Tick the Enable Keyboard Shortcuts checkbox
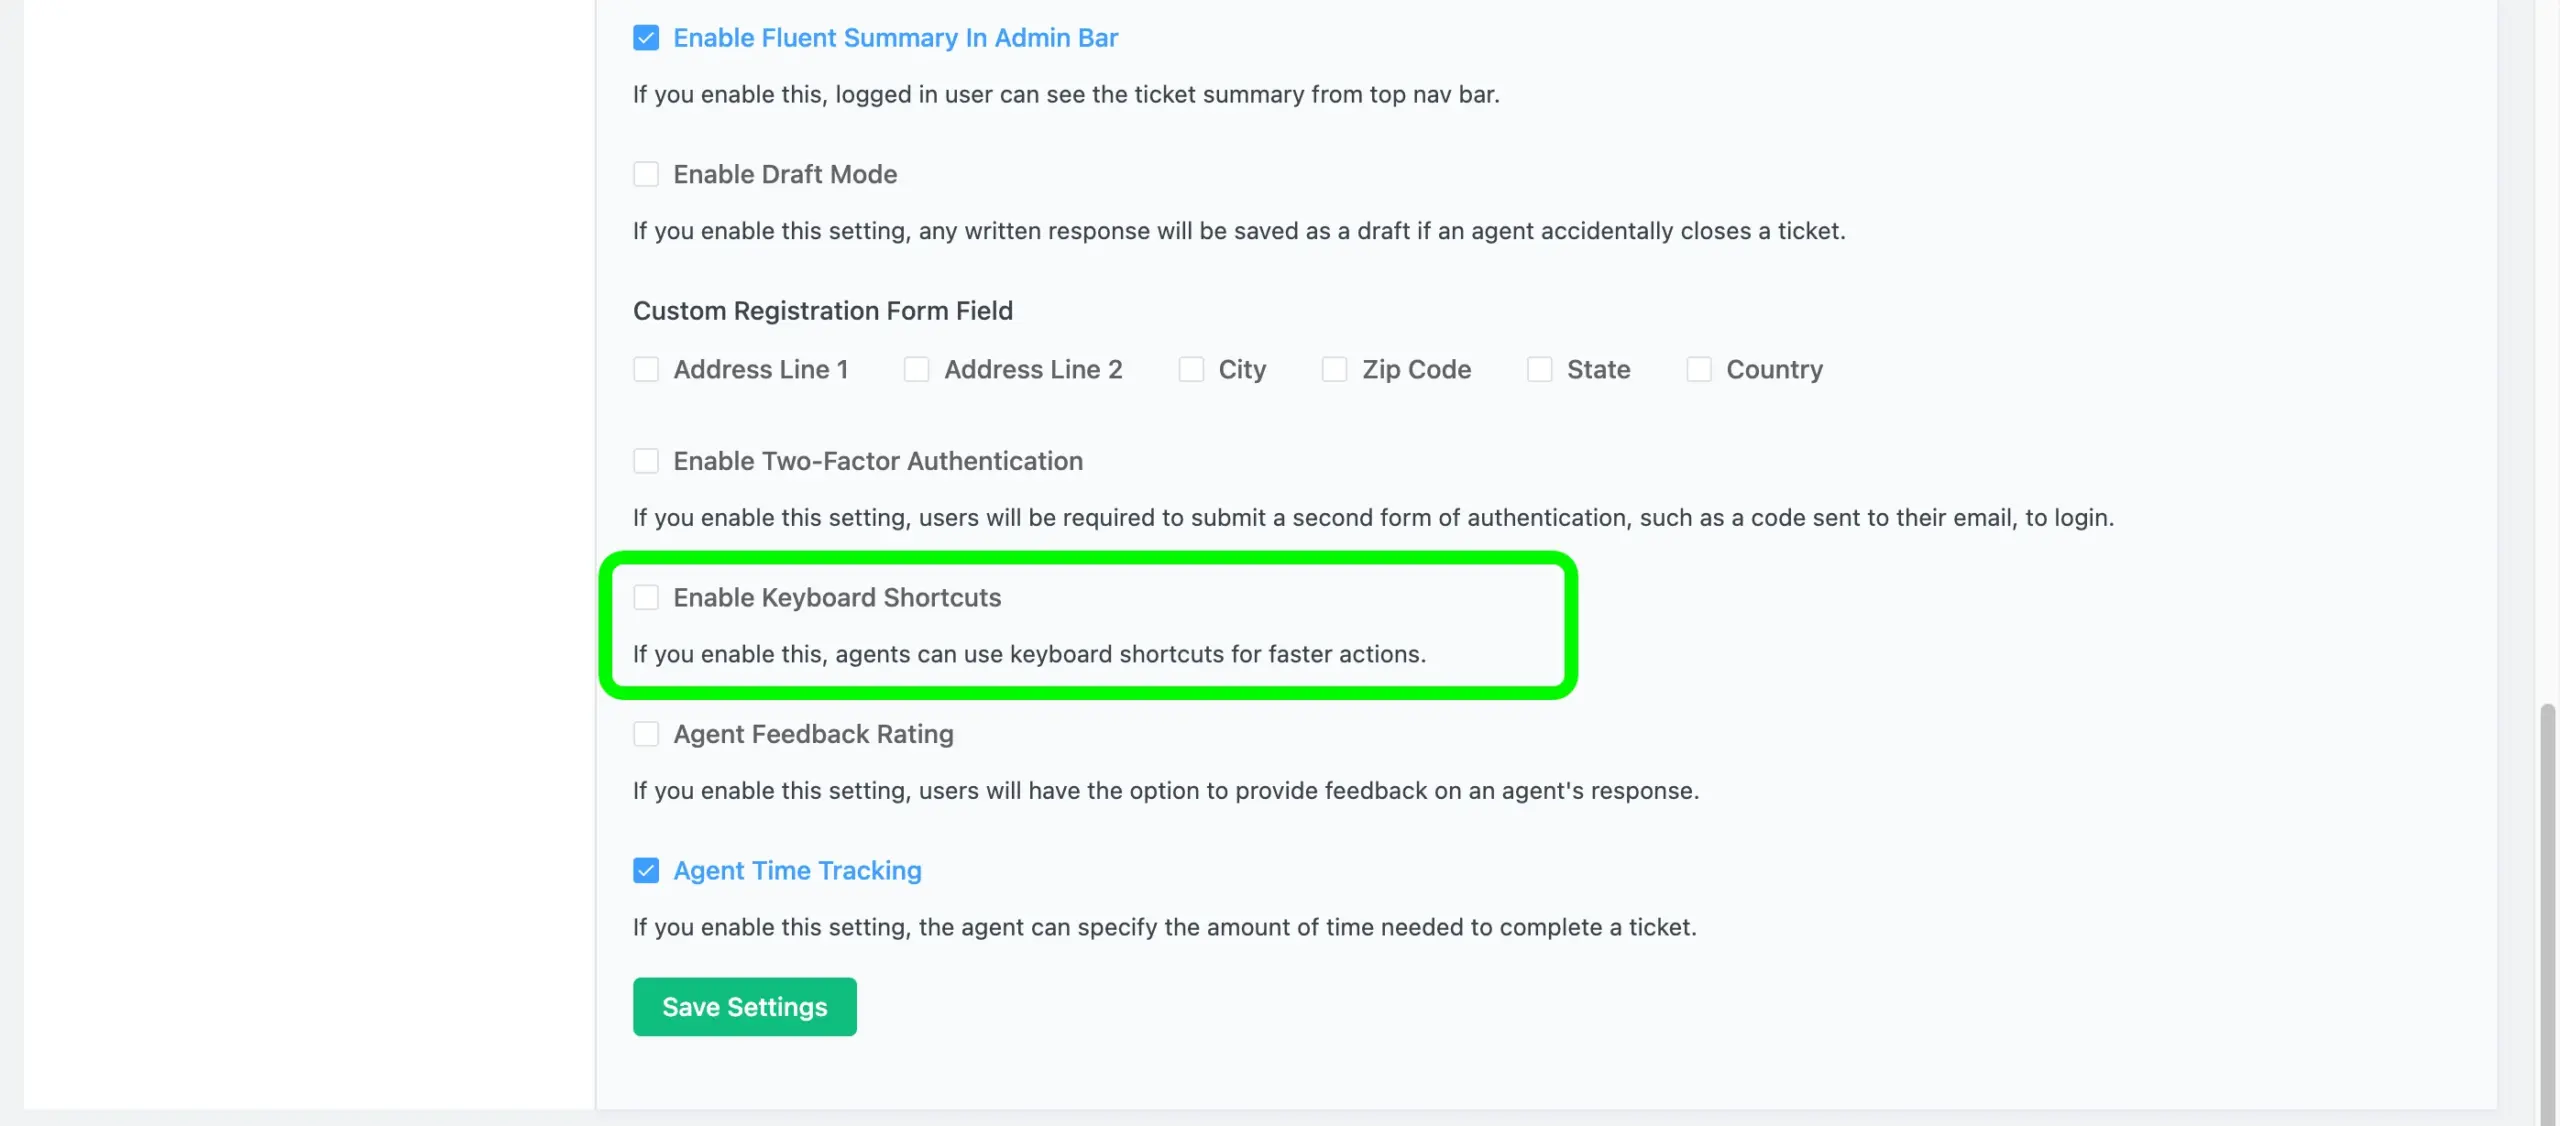The height and width of the screenshot is (1126, 2560). [x=646, y=597]
